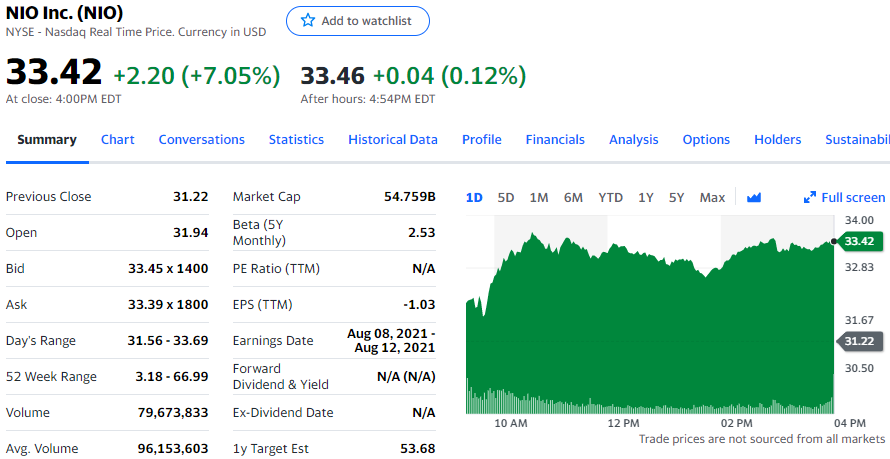The width and height of the screenshot is (890, 459).
Task: Click the 1y Target Est value 53.68
Action: point(418,448)
